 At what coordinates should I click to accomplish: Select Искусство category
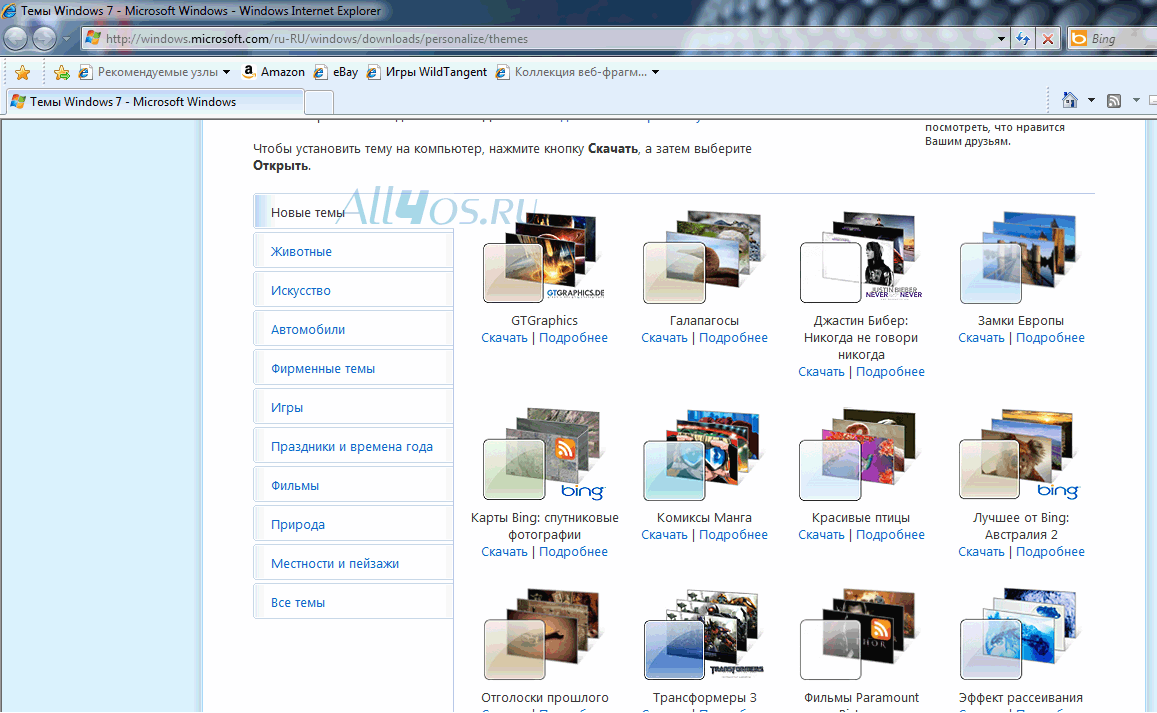click(354, 291)
